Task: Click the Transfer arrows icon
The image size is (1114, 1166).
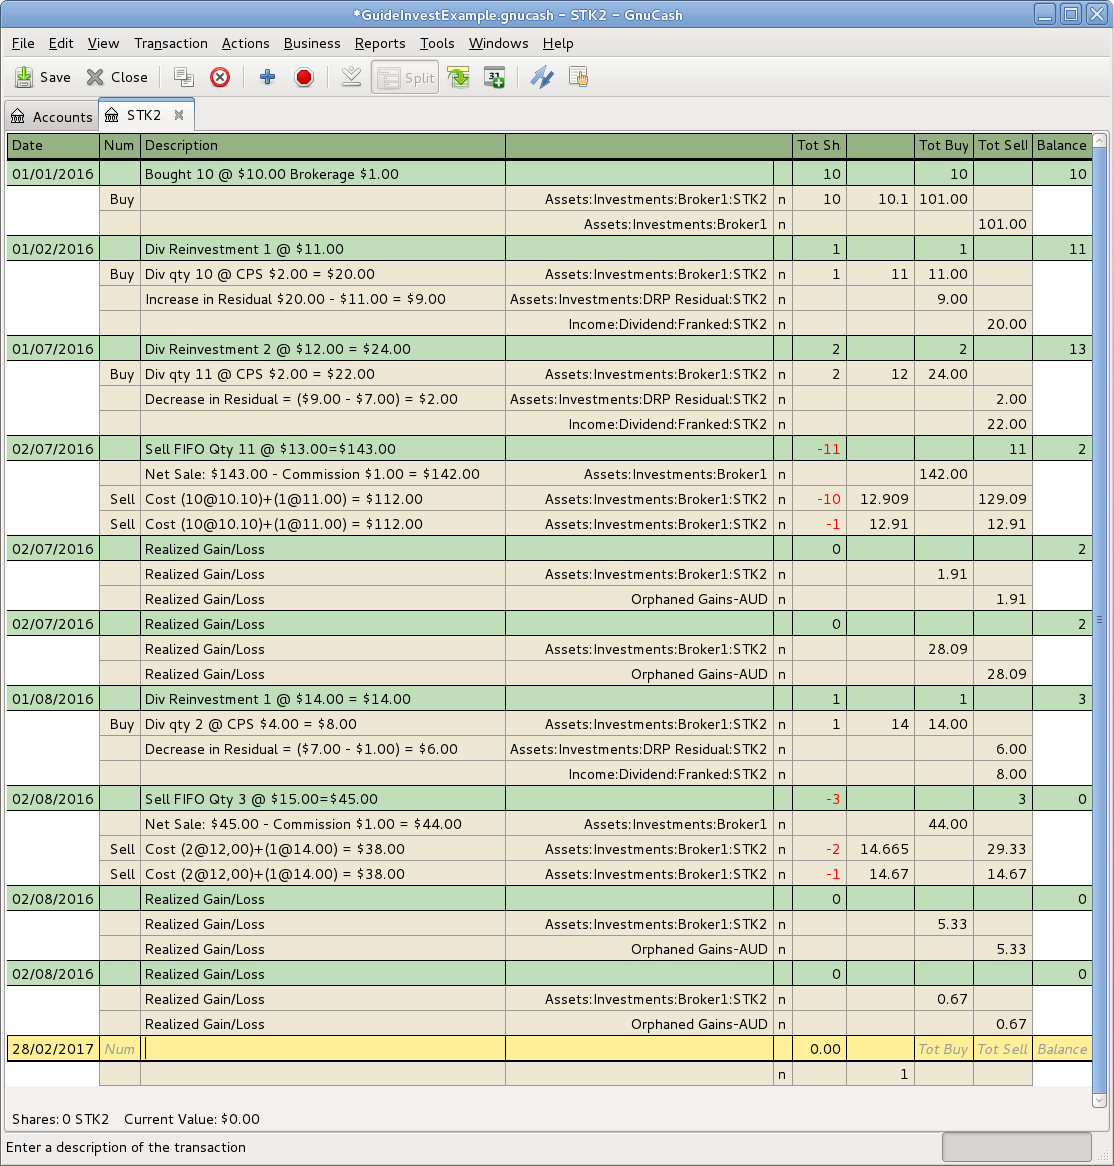Action: point(542,77)
